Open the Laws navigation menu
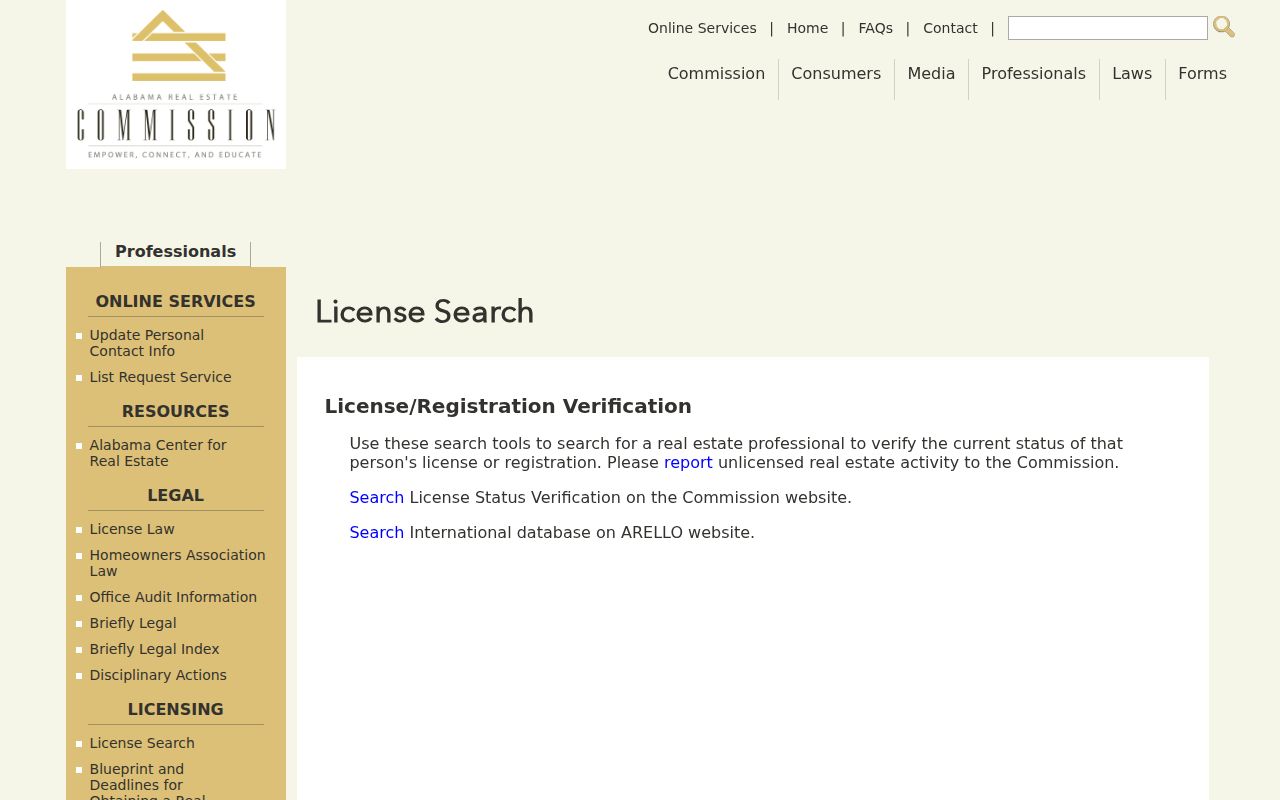 coord(1132,74)
